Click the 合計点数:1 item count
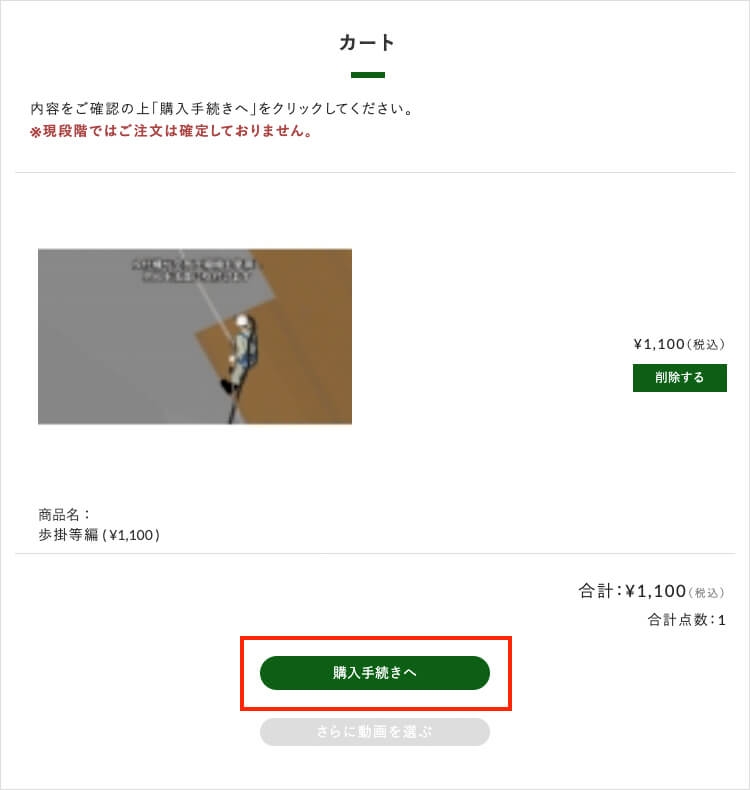The width and height of the screenshot is (750, 790). pos(687,620)
